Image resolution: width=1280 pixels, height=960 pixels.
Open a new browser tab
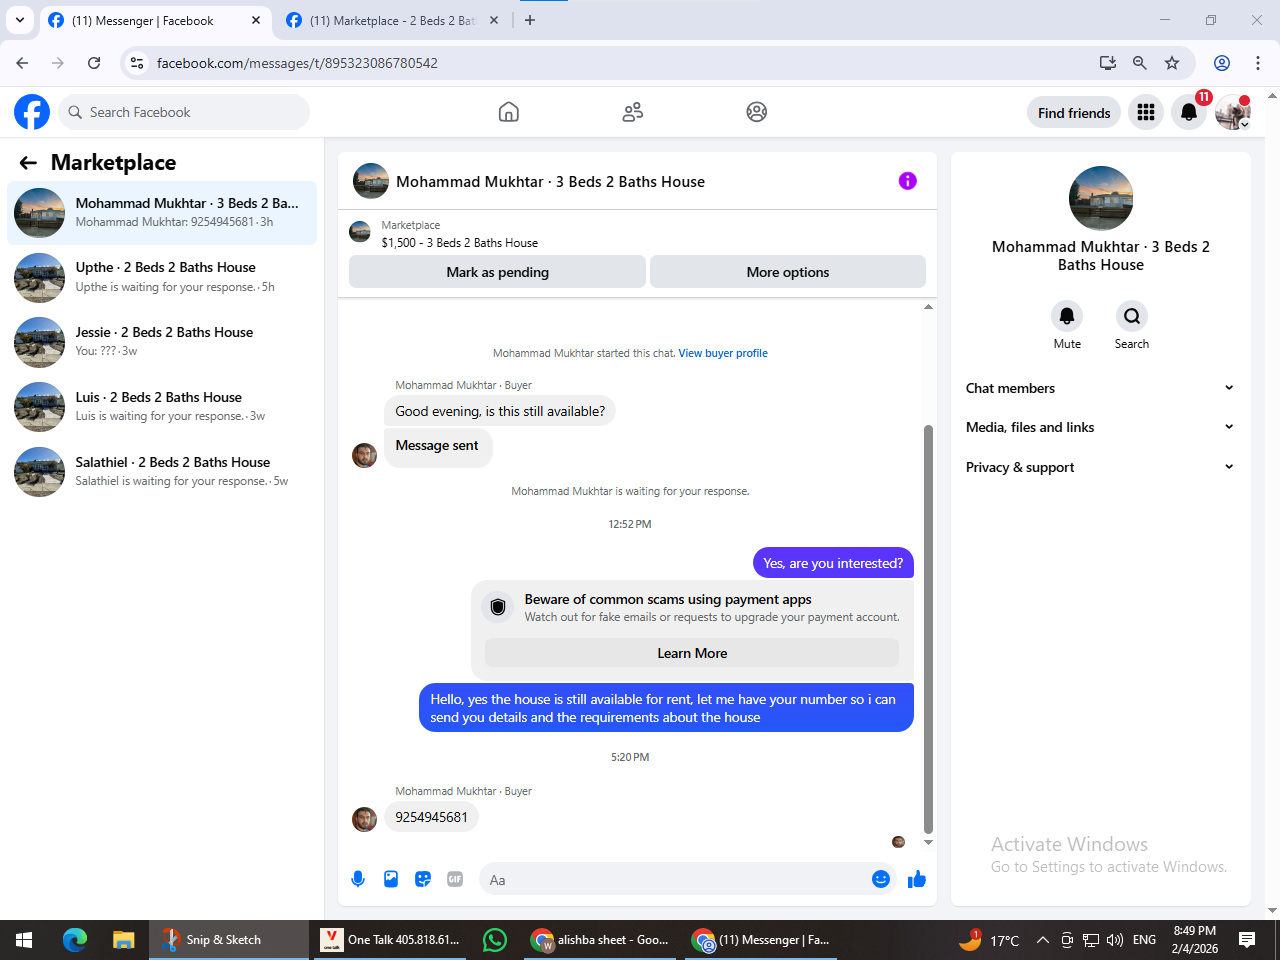coord(530,20)
